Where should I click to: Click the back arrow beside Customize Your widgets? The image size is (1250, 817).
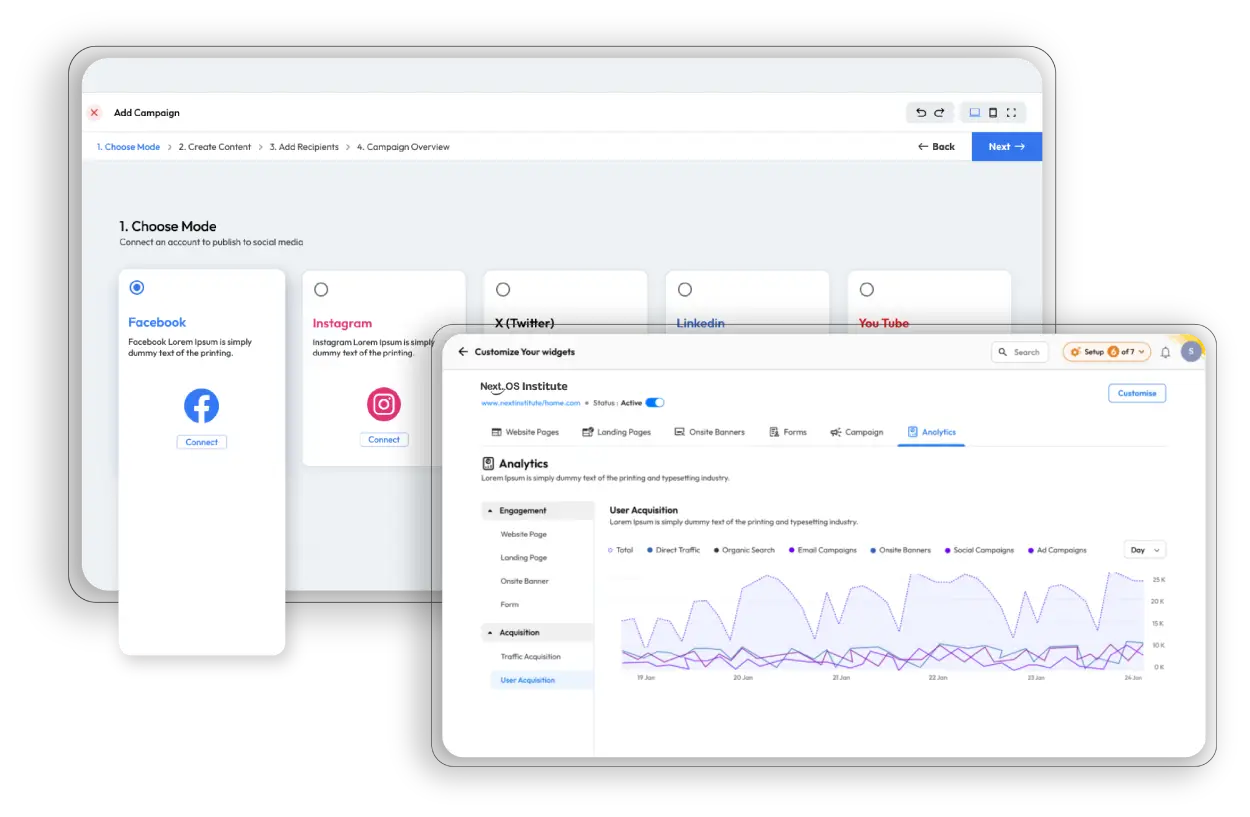tap(462, 351)
